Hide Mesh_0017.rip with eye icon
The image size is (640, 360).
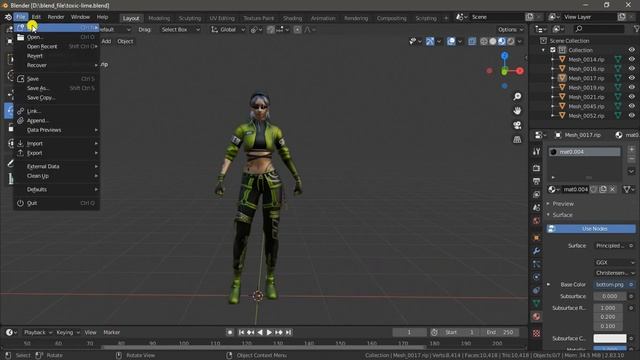click(631, 78)
